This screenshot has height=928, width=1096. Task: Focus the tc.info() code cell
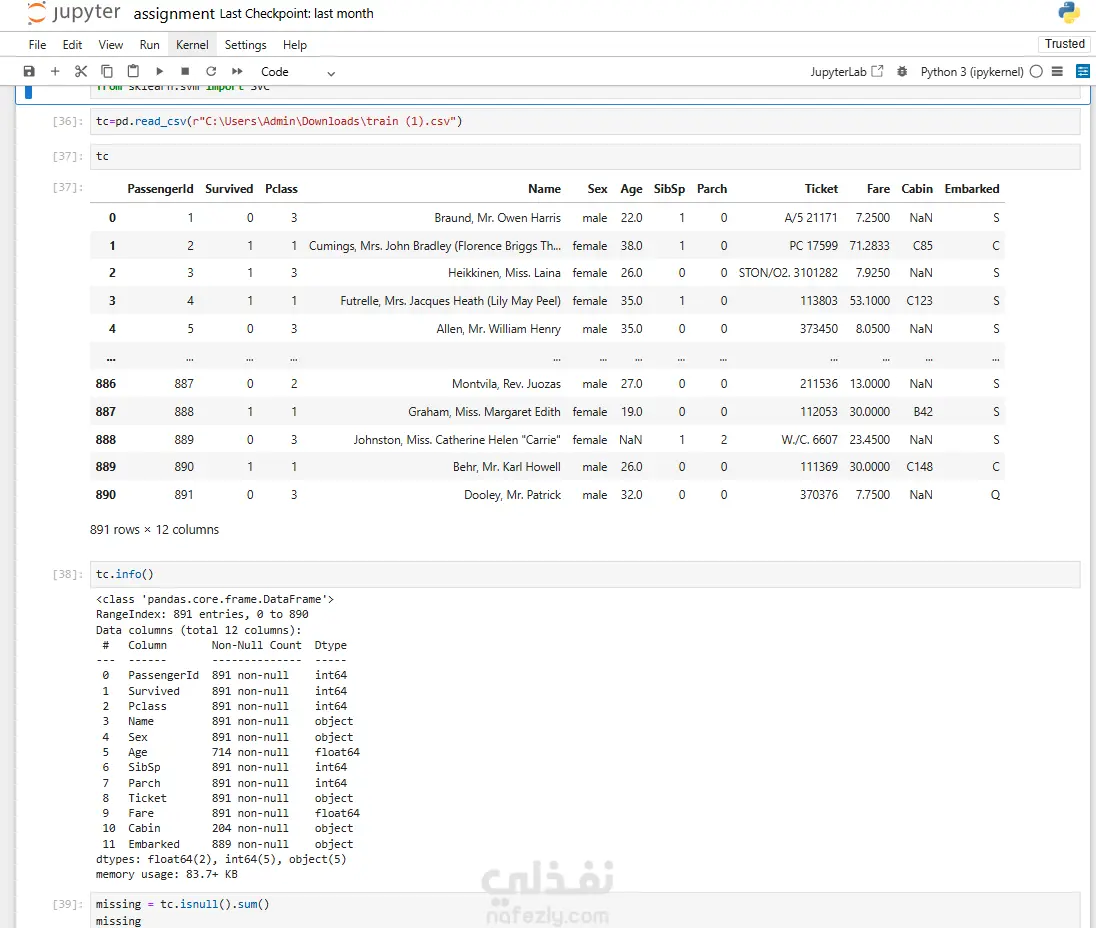[x=584, y=574]
